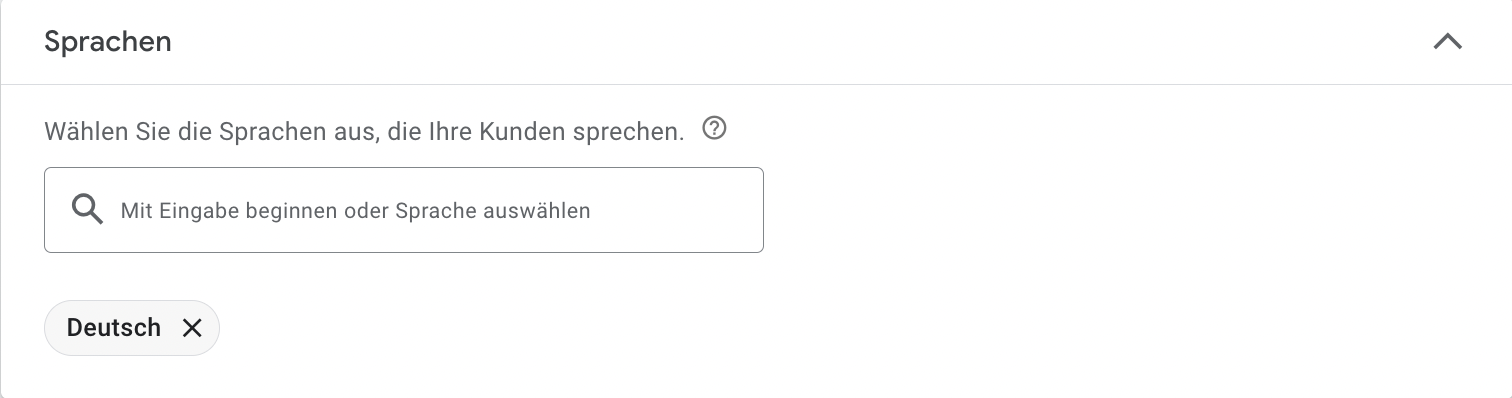Click 'Mit Eingabe beginnen oder Sprache auswählen' placeholder
Viewport: 1512px width, 398px height.
tap(356, 211)
